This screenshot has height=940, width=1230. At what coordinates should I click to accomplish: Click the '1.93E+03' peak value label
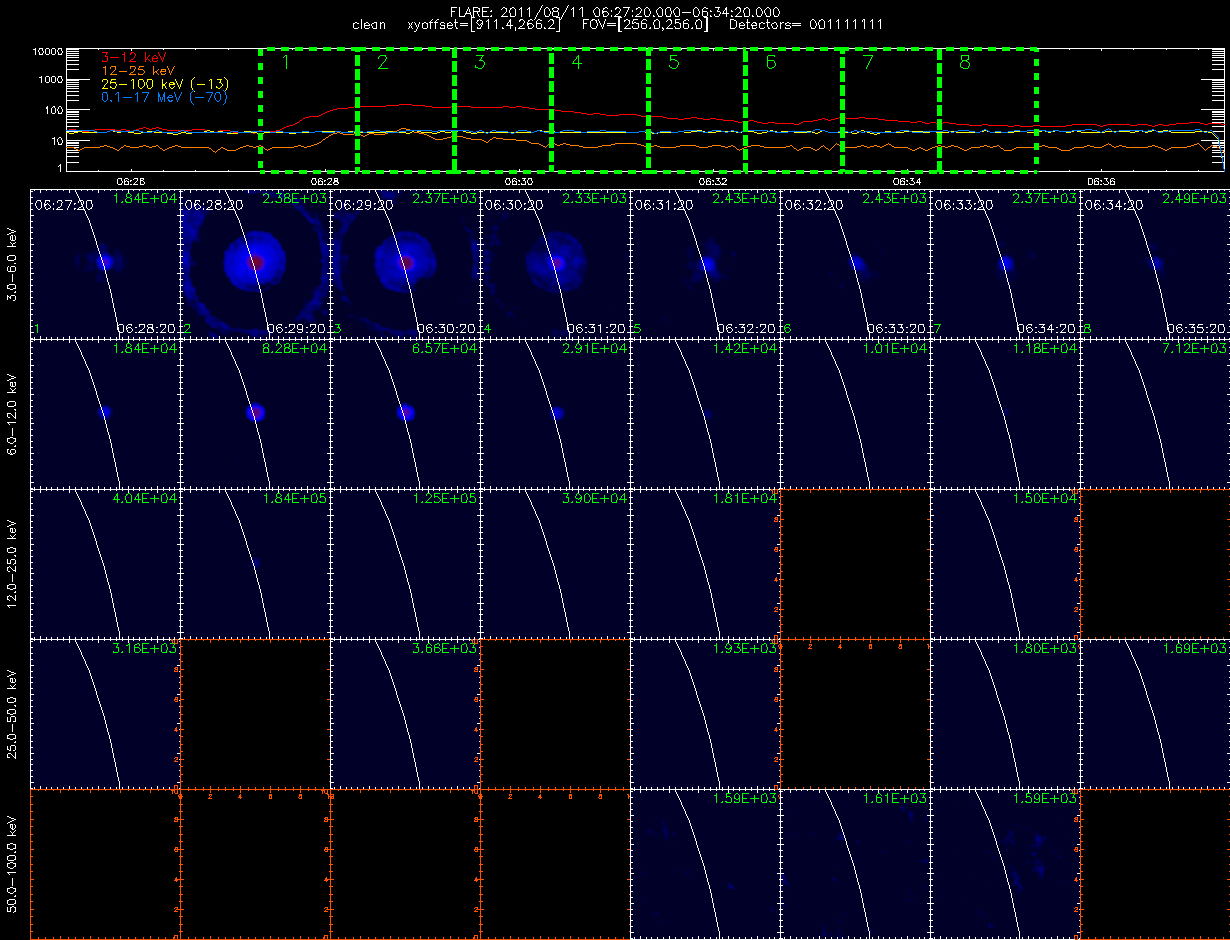tap(745, 649)
